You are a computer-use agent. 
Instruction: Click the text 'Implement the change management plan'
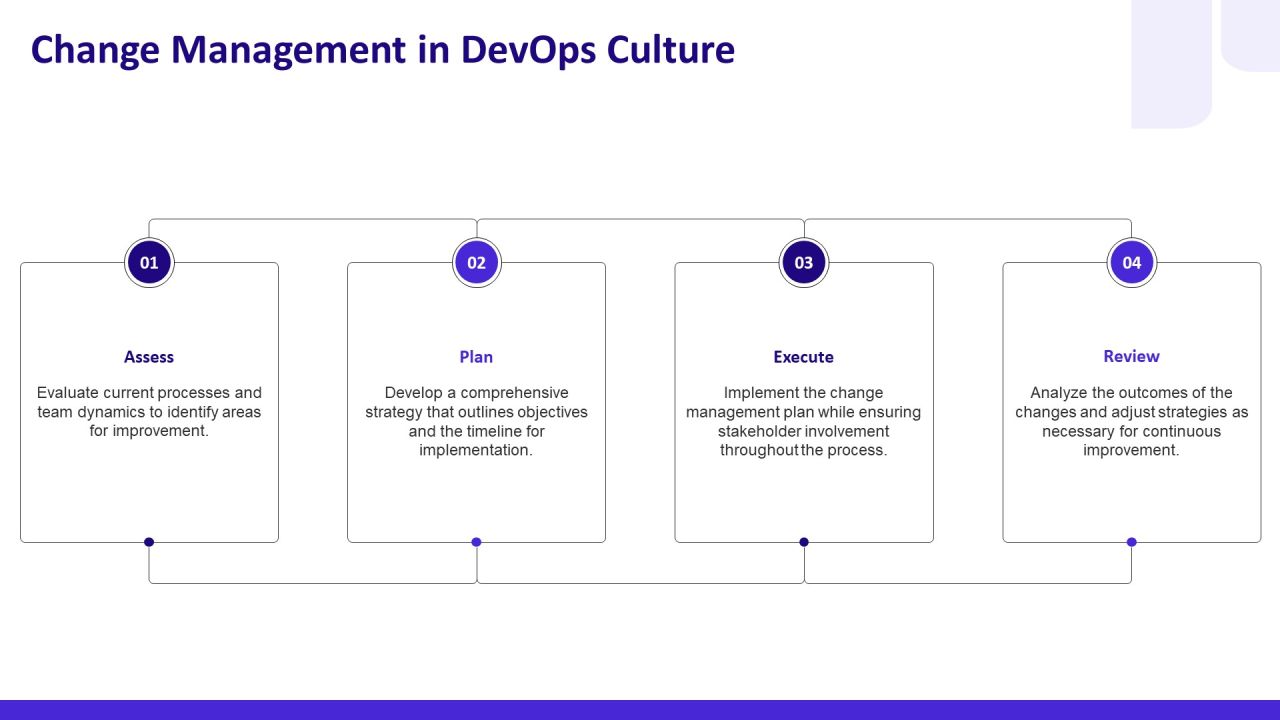tap(803, 402)
